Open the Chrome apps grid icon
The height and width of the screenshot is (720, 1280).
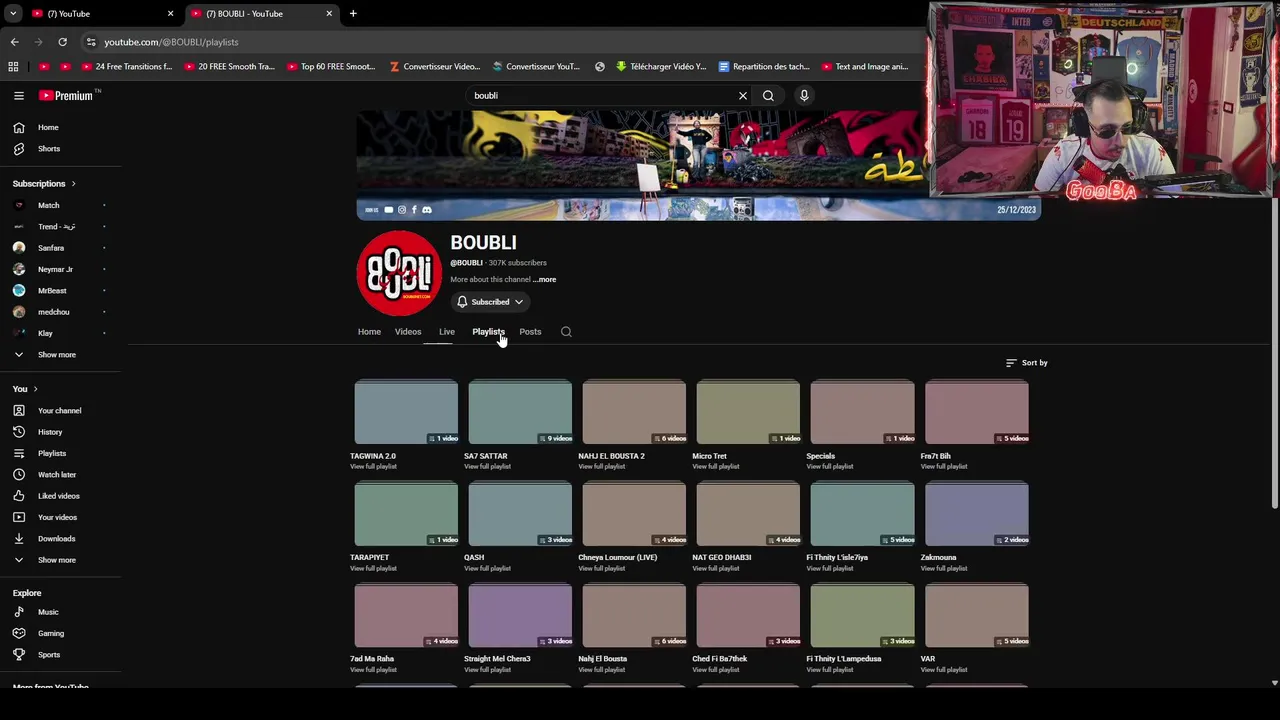13,67
